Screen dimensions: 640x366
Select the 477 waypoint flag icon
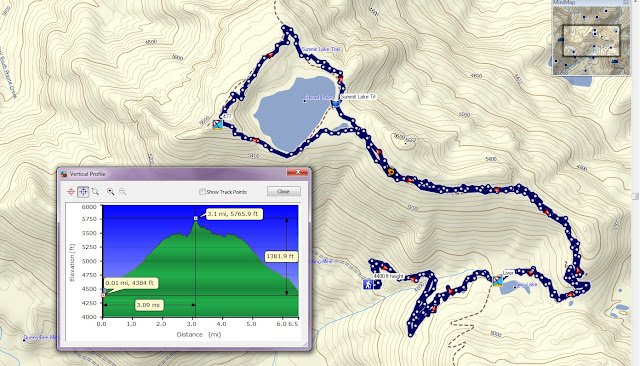point(217,124)
